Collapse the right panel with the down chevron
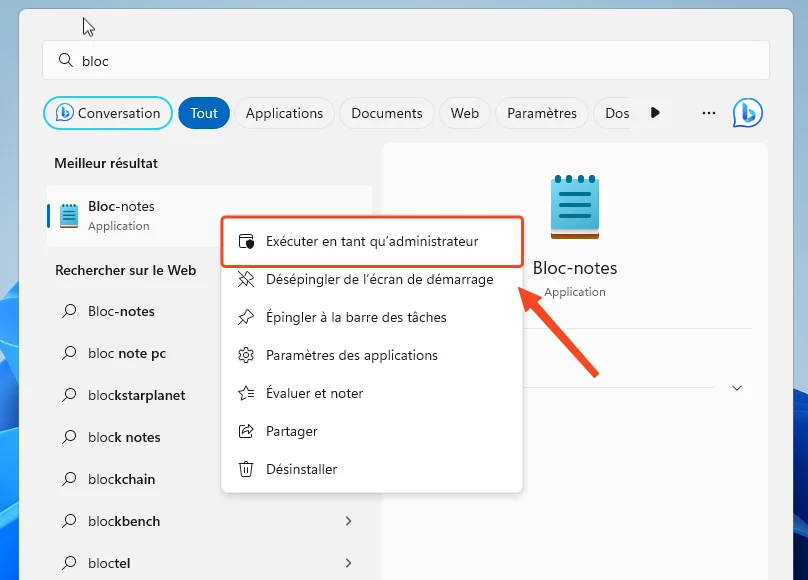This screenshot has width=808, height=580. click(x=737, y=388)
